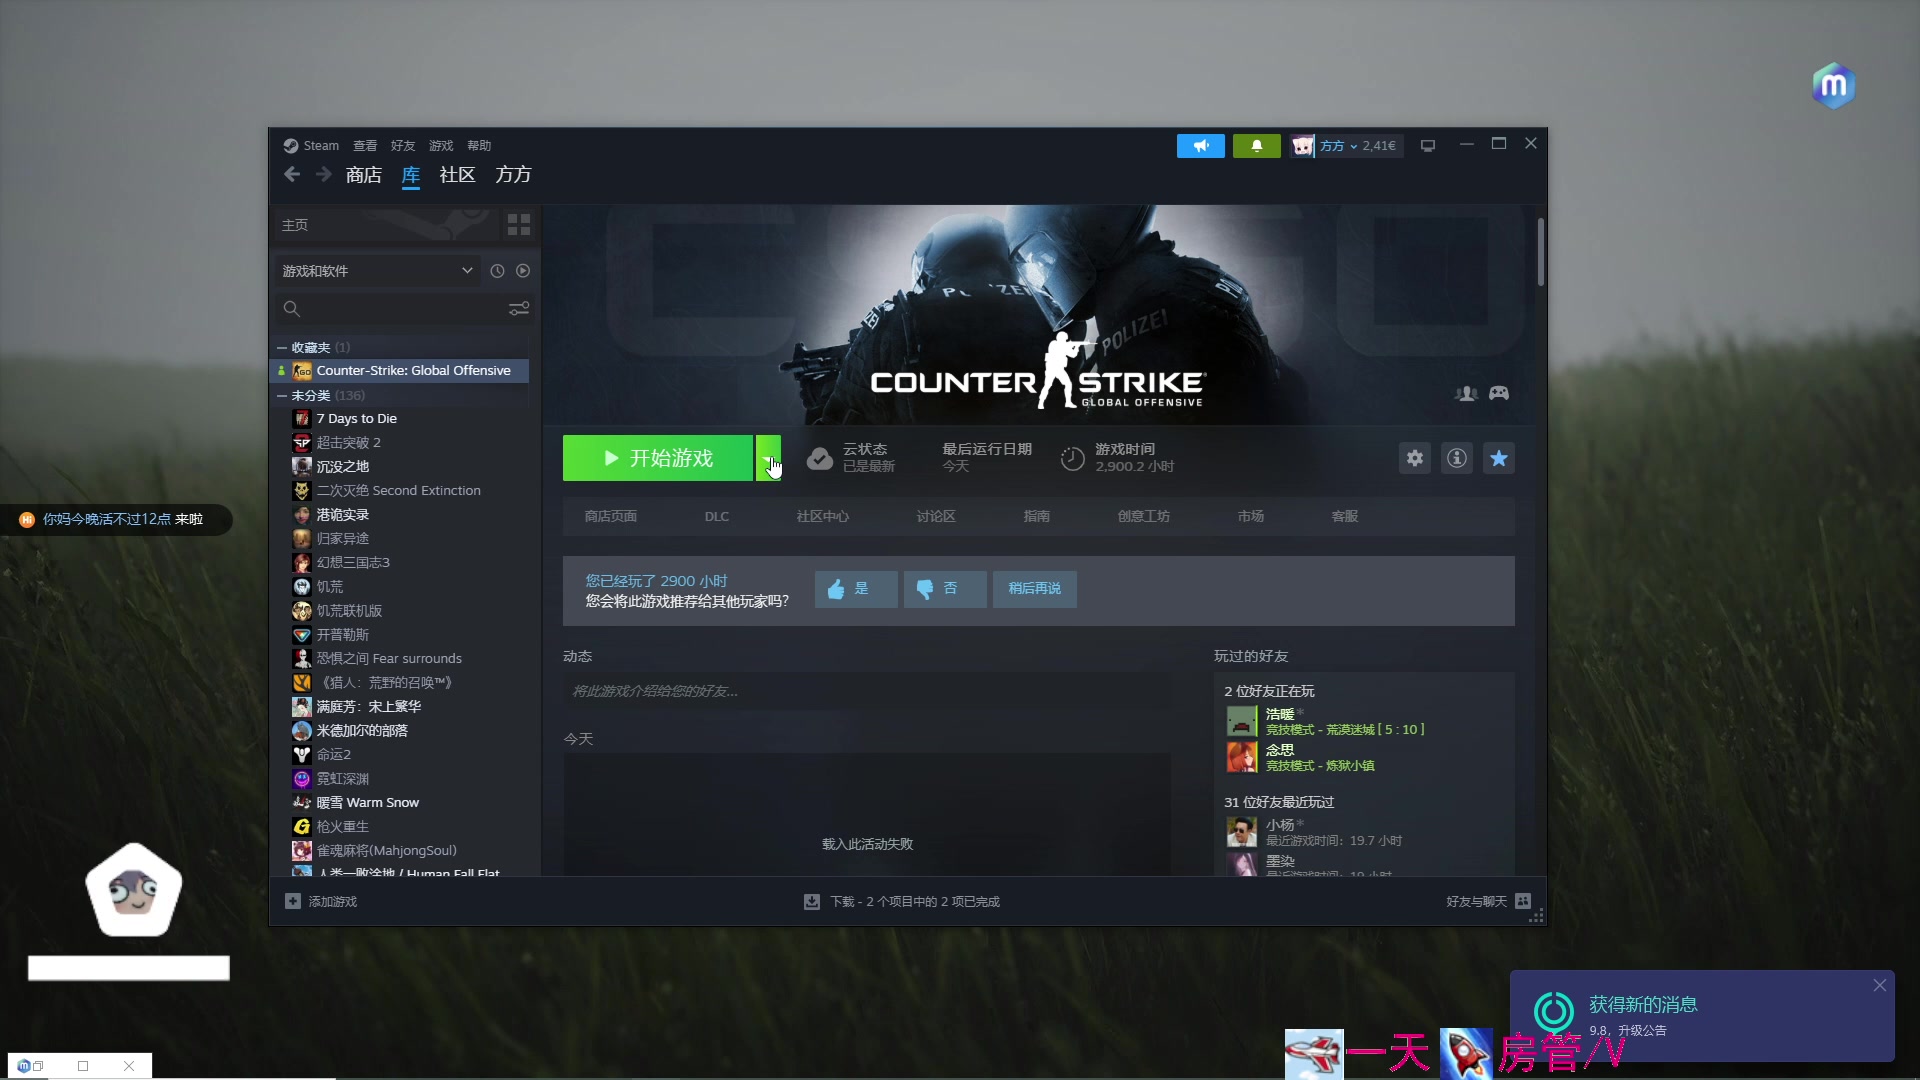Click the add game plus icon
This screenshot has height=1080, width=1920.
(x=292, y=901)
